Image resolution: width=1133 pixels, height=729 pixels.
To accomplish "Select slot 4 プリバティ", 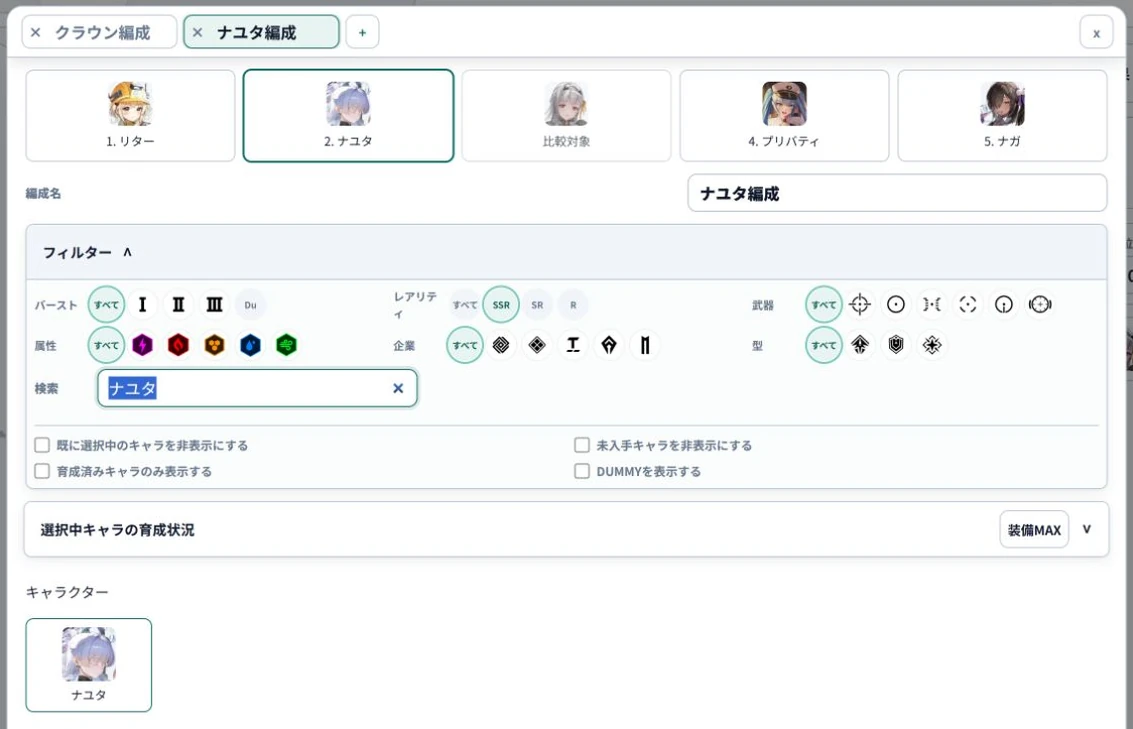I will click(x=784, y=116).
